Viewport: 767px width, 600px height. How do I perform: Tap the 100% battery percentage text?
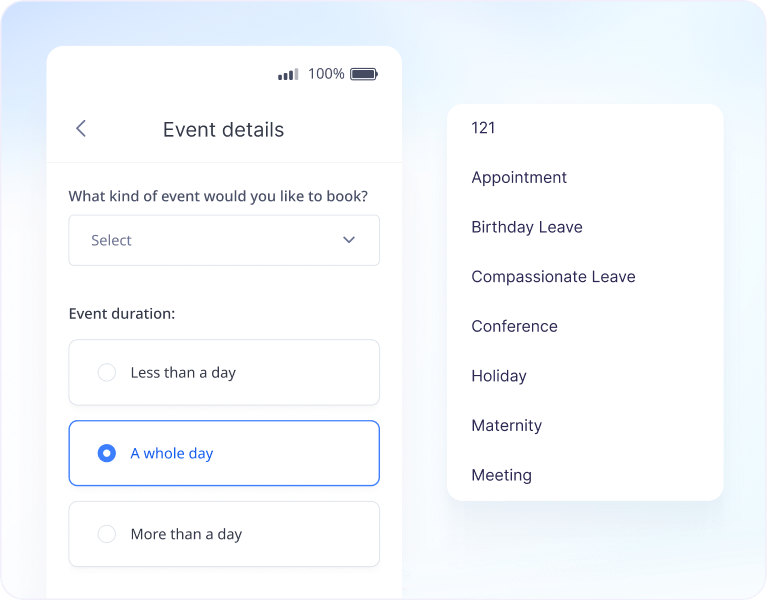tap(326, 74)
